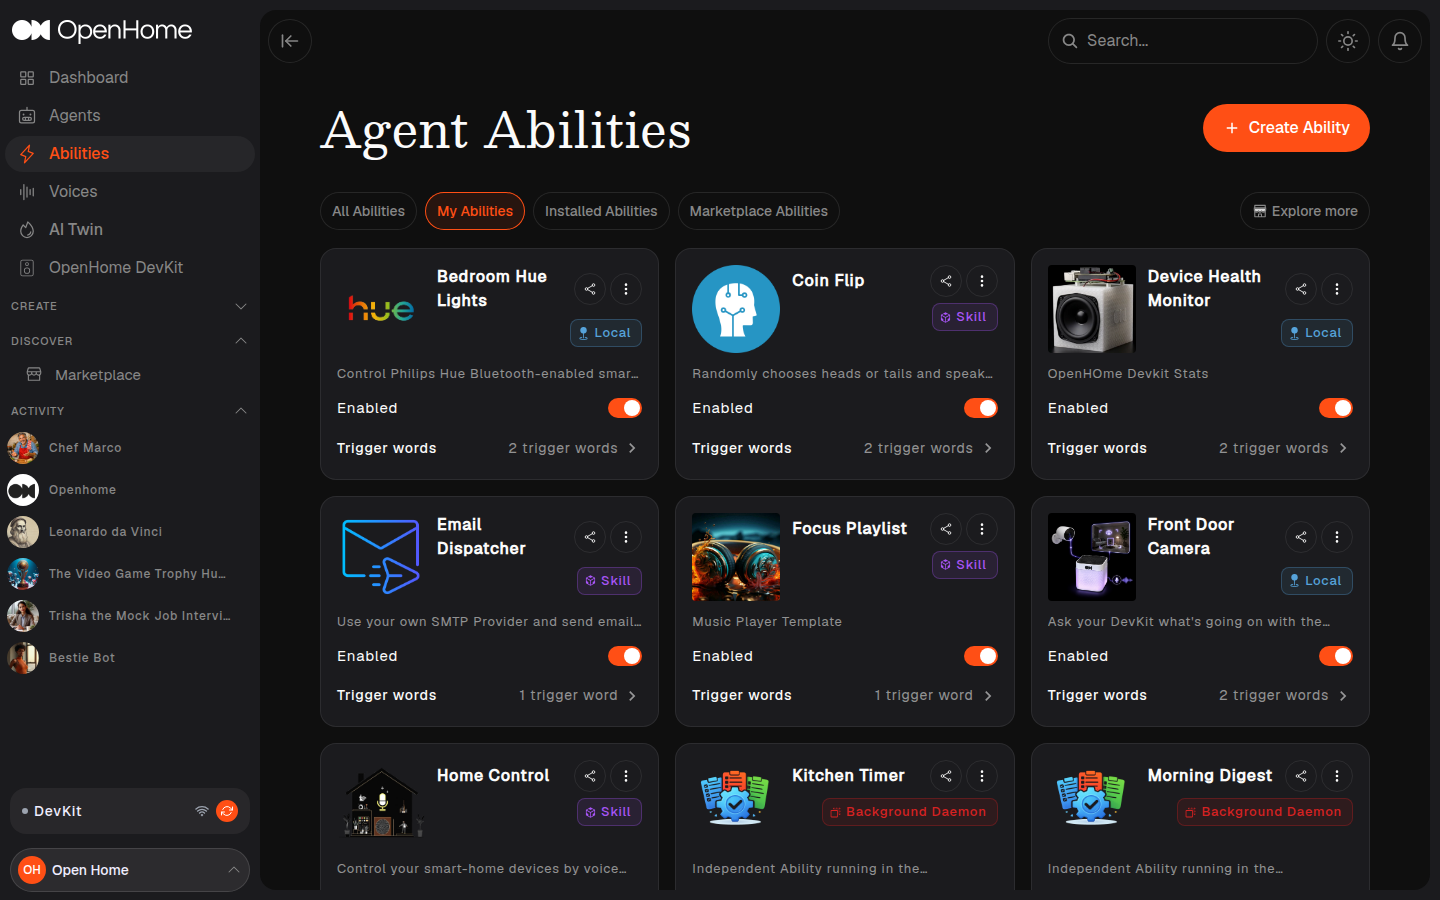Share the Email Dispatcher ability

590,537
